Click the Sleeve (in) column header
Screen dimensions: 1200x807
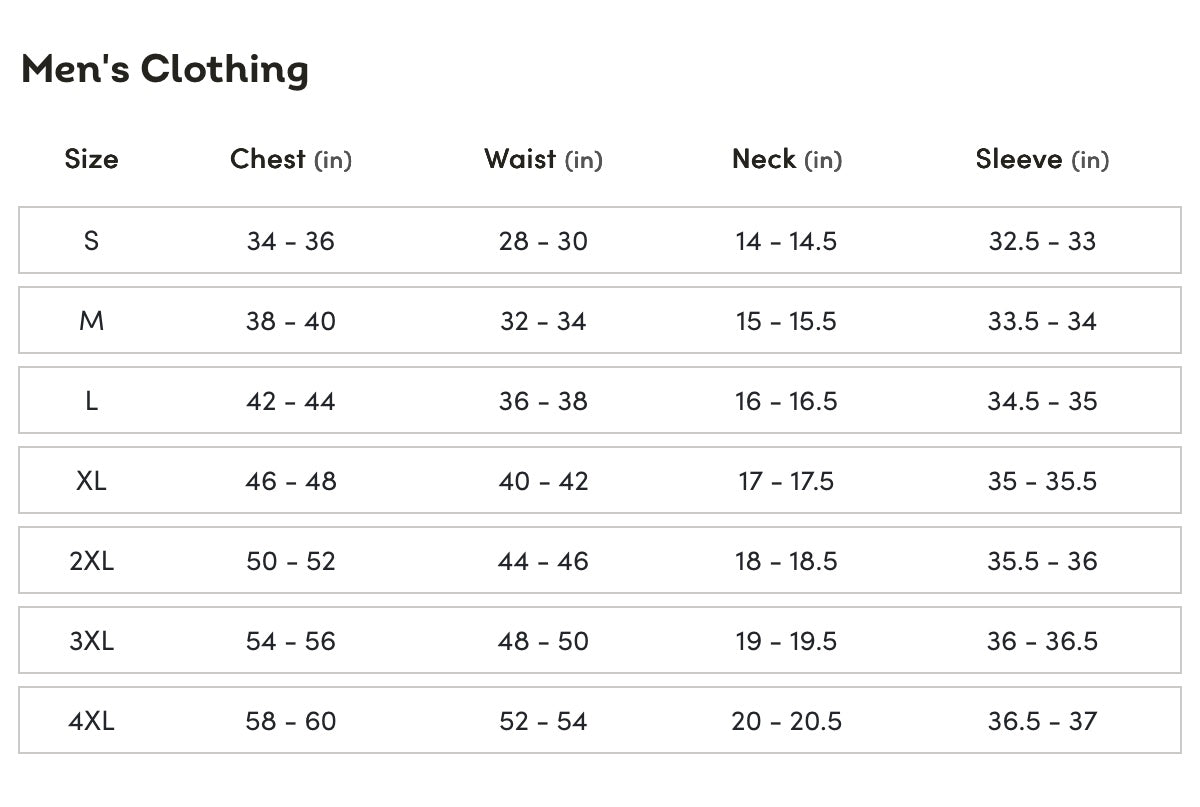1042,159
